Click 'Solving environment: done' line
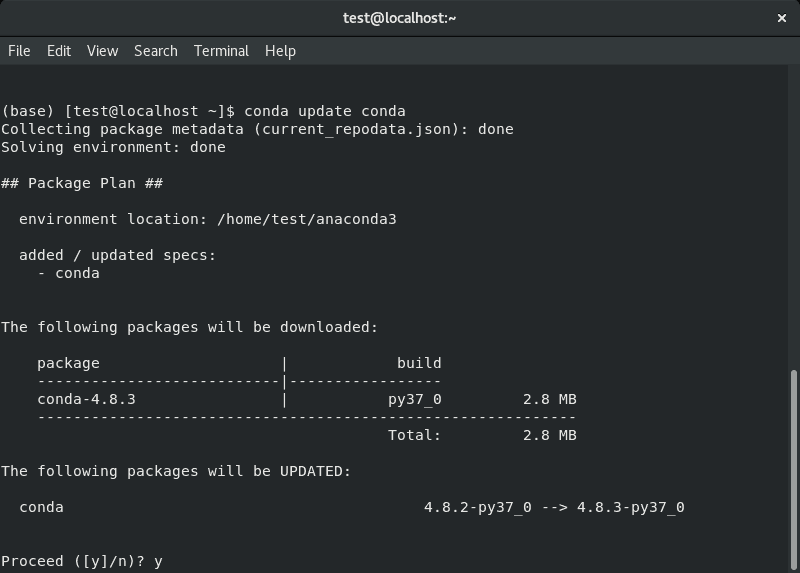Screen dimensions: 800x573 pos(113,147)
